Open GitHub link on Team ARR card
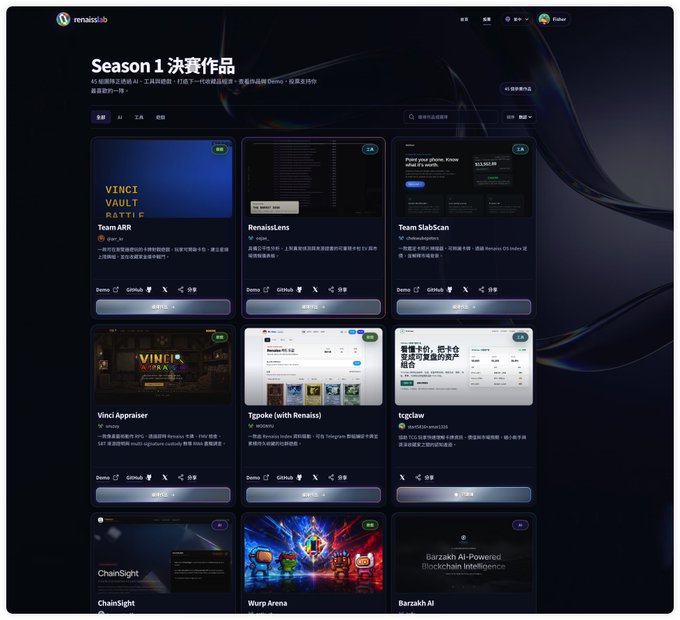Image resolution: width=680 pixels, height=620 pixels. point(139,290)
